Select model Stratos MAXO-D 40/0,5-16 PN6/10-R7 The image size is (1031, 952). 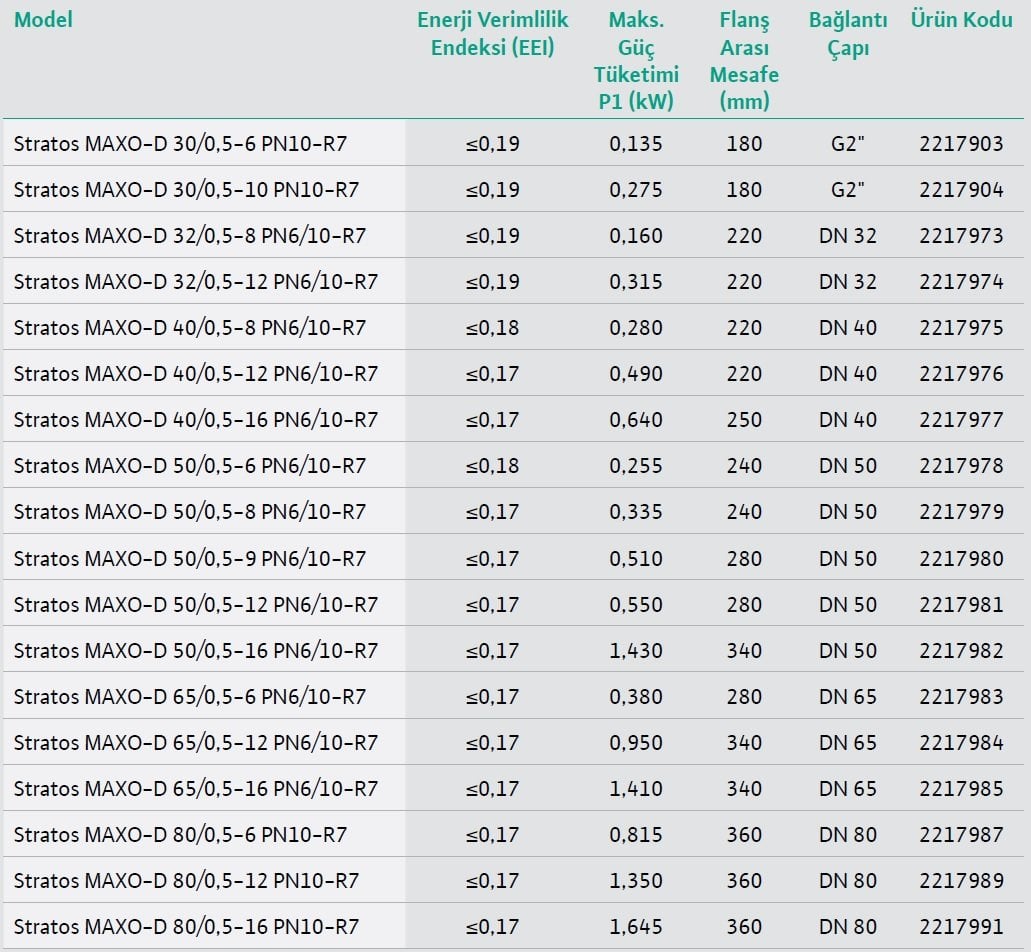196,419
